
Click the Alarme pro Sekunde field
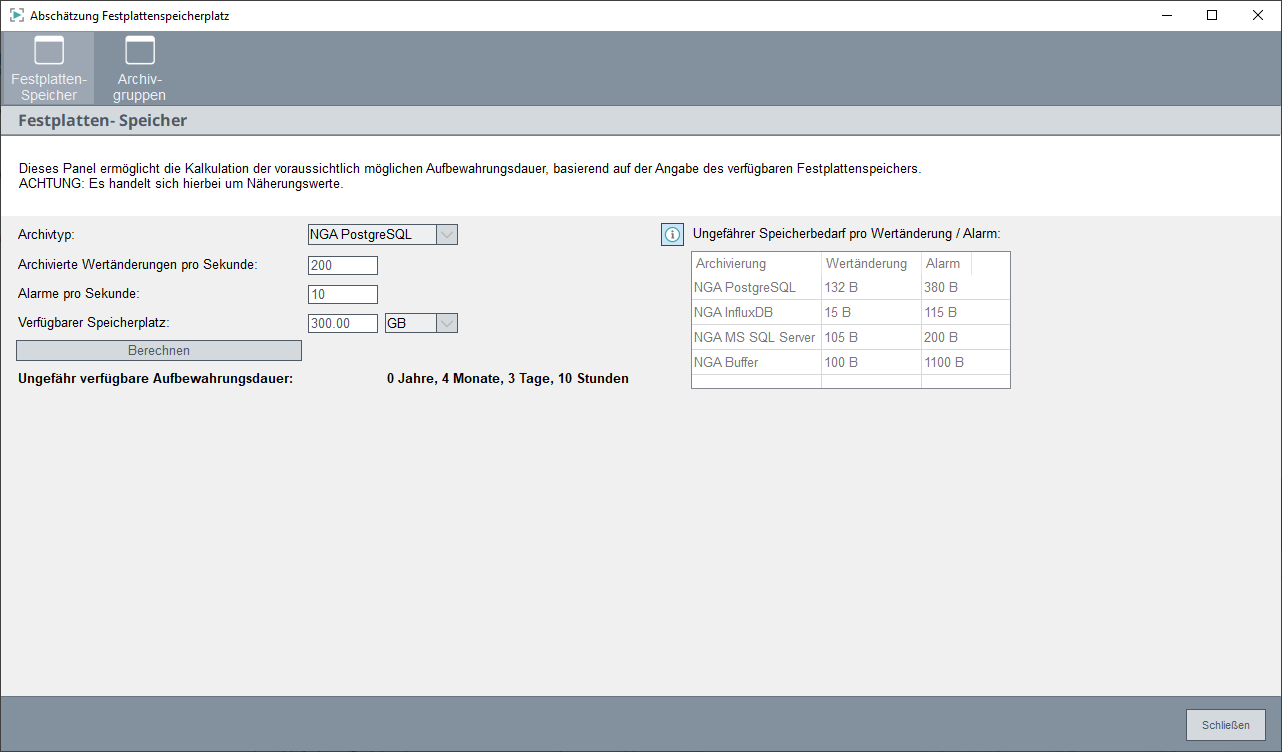tap(343, 294)
